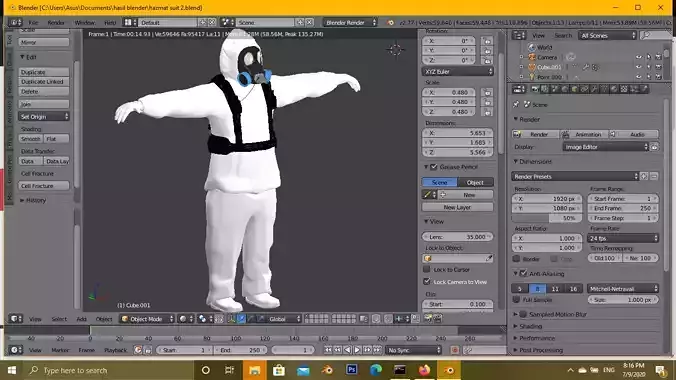Open the Display Image Editor dropdown
The image size is (676, 380).
coord(606,147)
